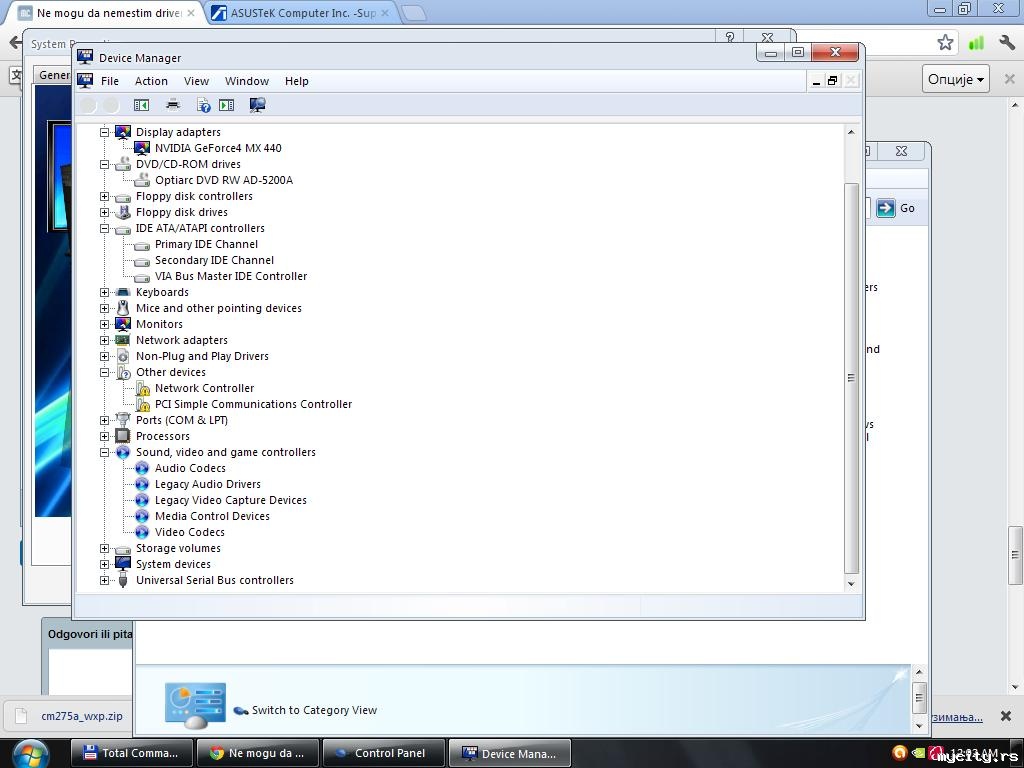Click the Show/Hide Console Tree toolbar icon

coord(141,105)
